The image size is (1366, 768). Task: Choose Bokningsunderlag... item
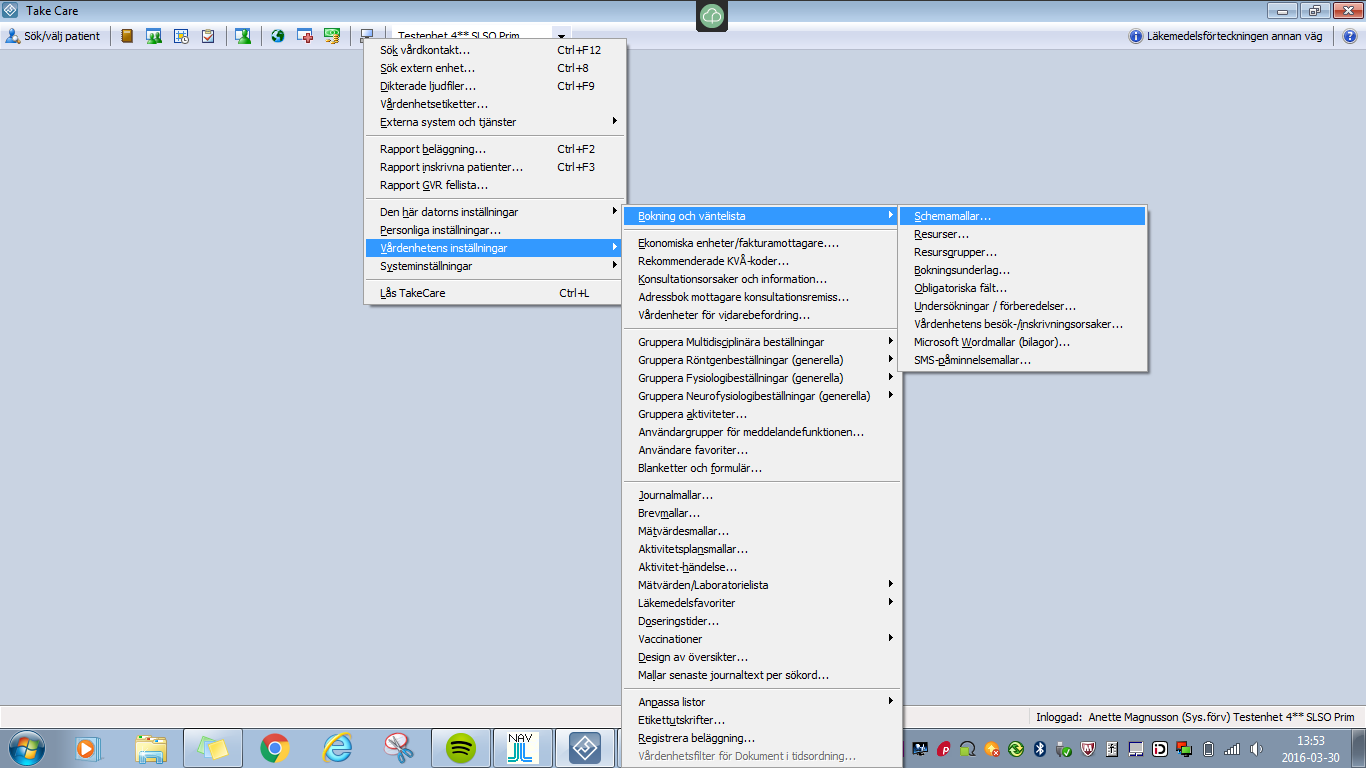pyautogui.click(x=1023, y=270)
